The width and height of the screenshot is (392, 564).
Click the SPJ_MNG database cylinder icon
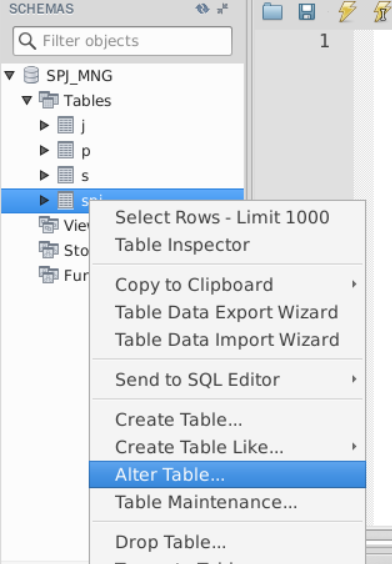pos(31,75)
